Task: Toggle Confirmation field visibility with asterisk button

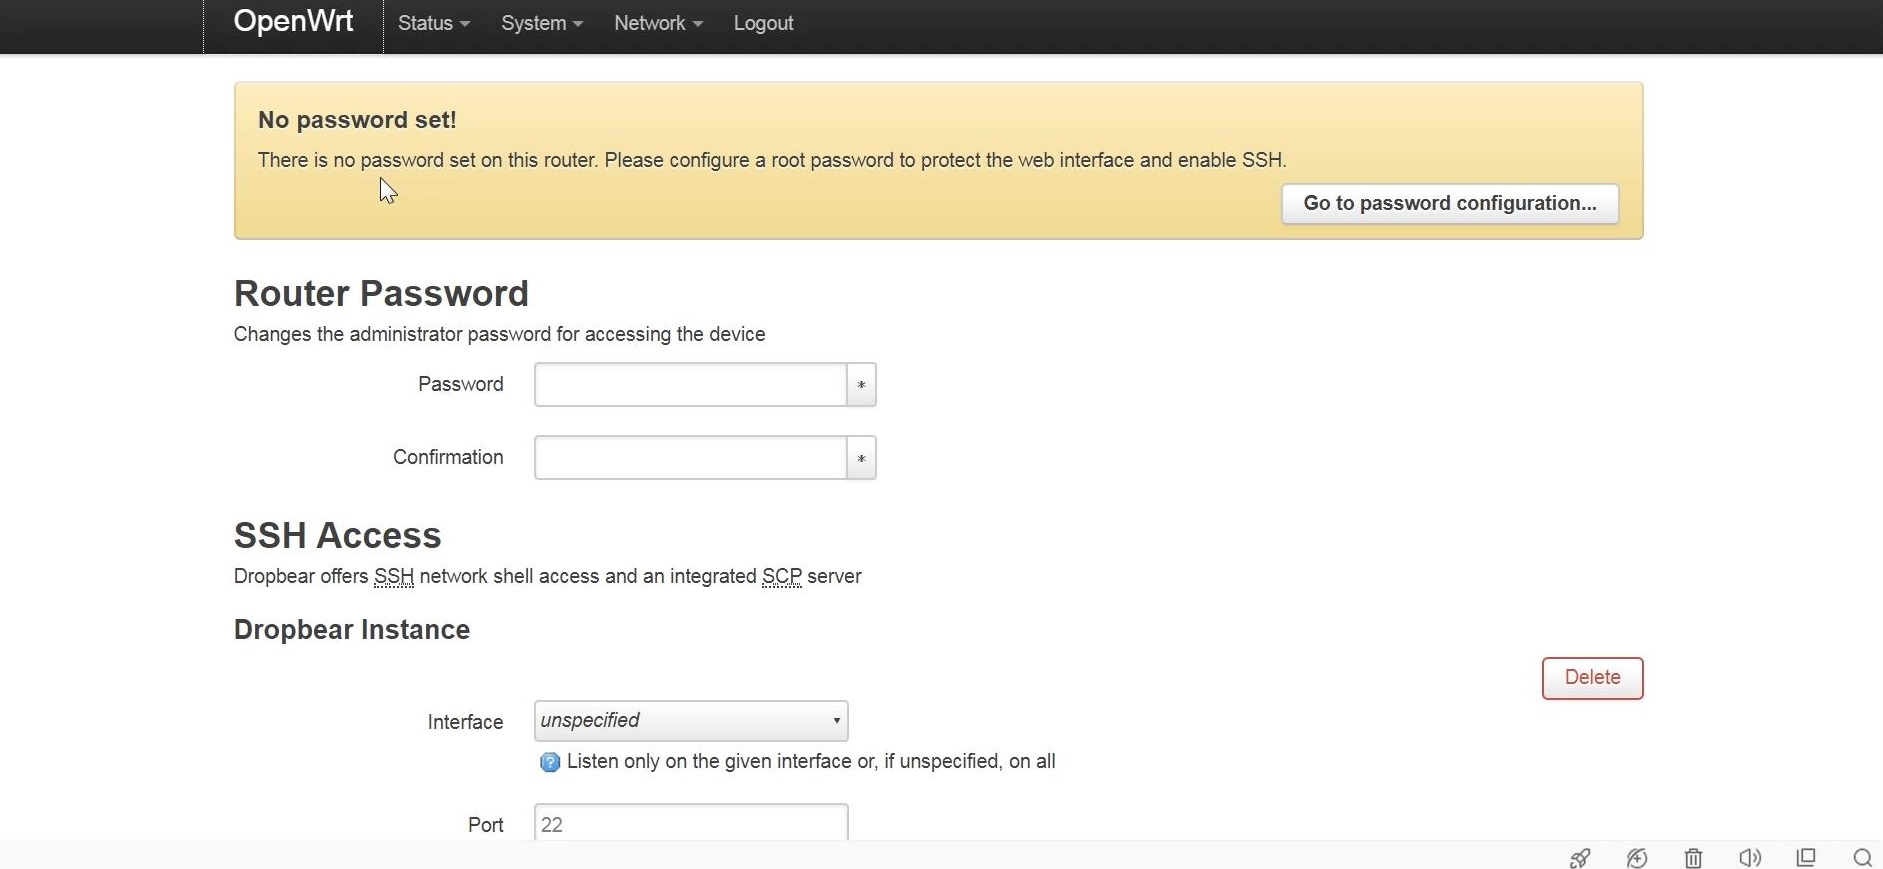Action: click(861, 458)
